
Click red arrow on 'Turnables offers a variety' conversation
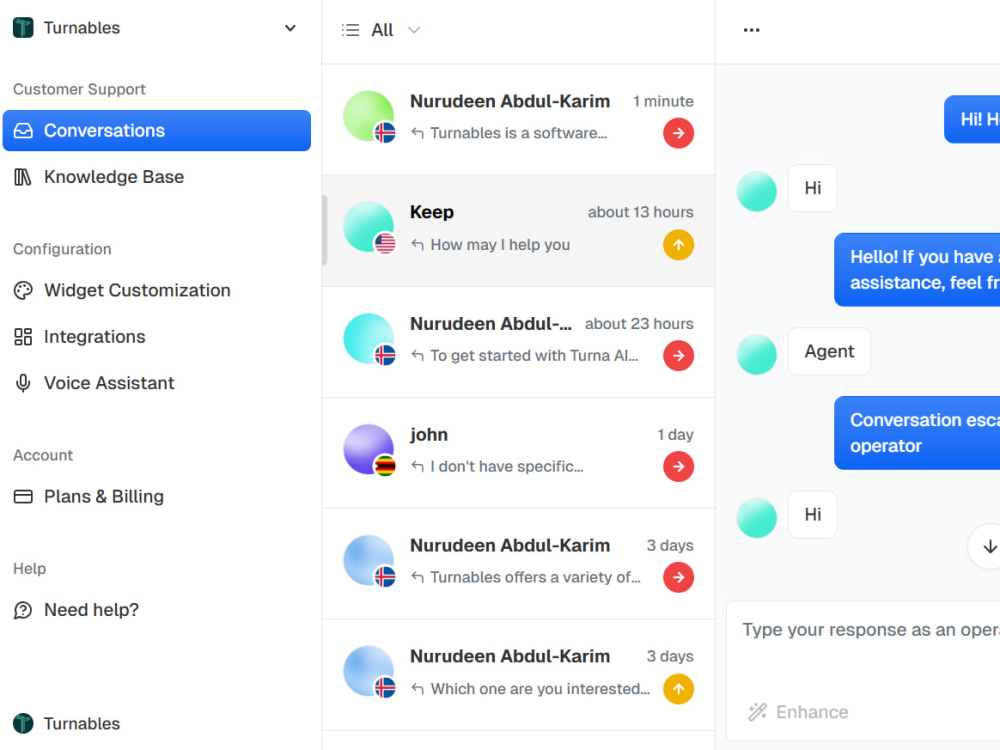(x=678, y=577)
